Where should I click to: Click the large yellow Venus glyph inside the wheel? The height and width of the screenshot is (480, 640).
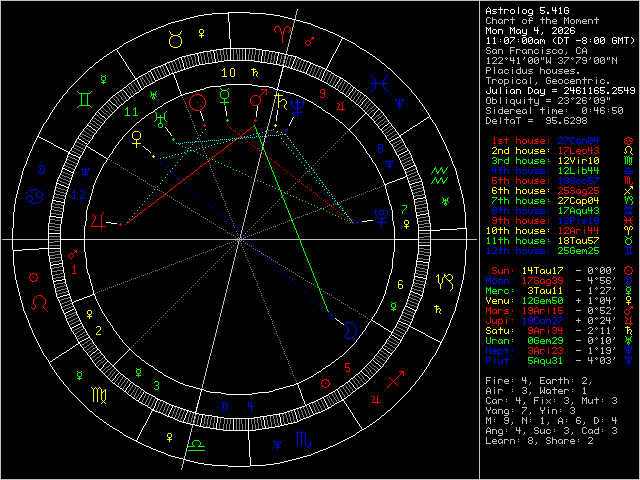pos(137,139)
